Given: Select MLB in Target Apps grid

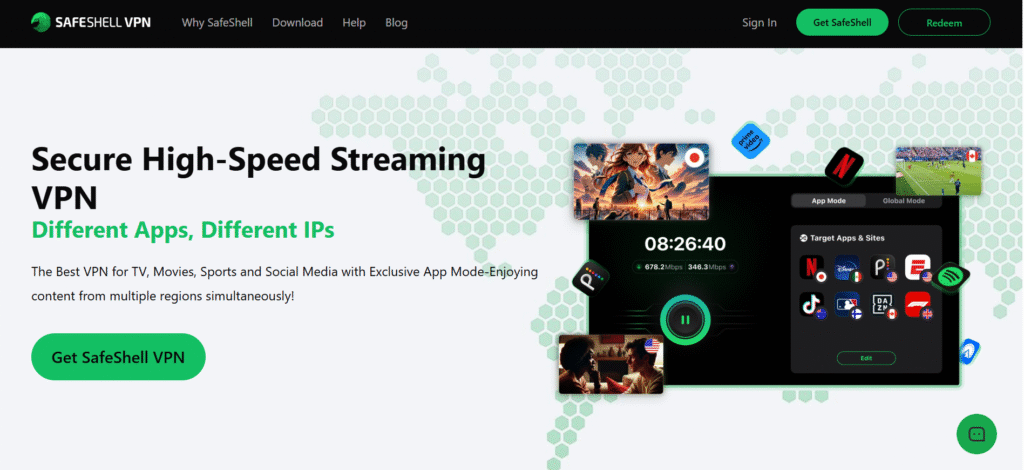Looking at the screenshot, I should pos(848,305).
